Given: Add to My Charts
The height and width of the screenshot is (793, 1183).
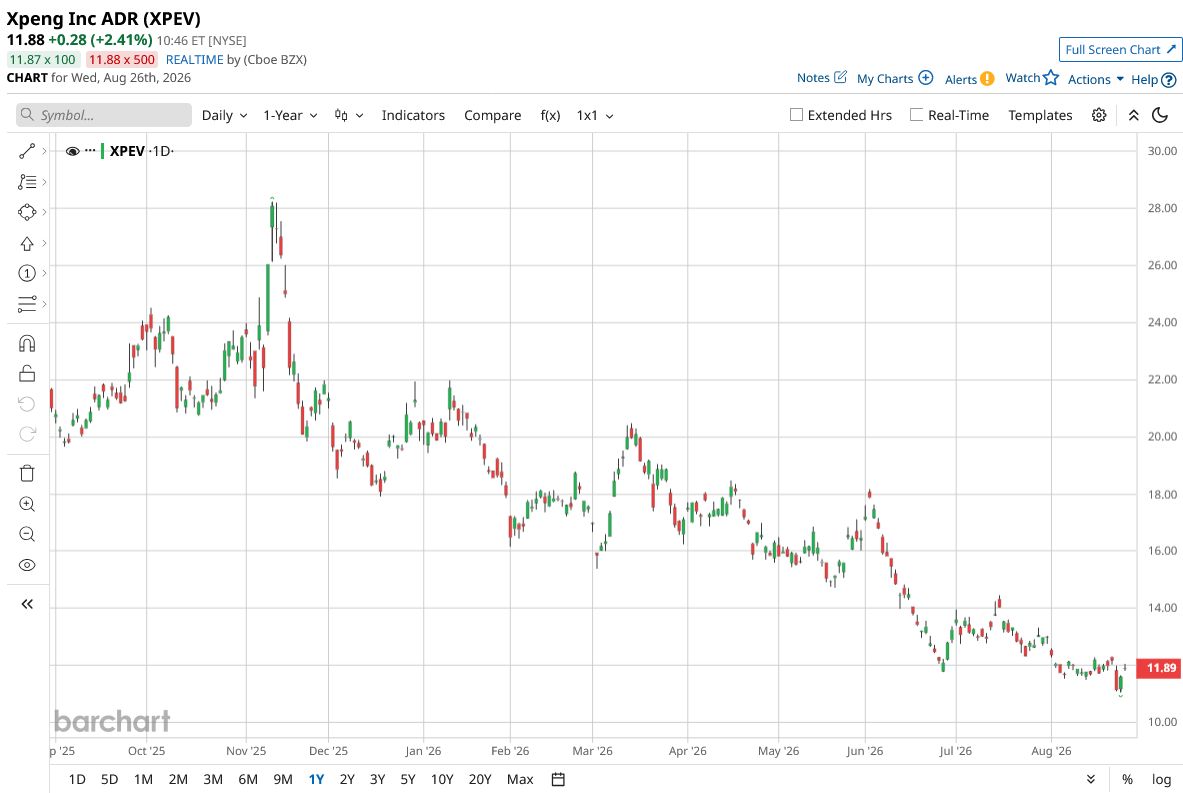Looking at the screenshot, I should (x=895, y=78).
